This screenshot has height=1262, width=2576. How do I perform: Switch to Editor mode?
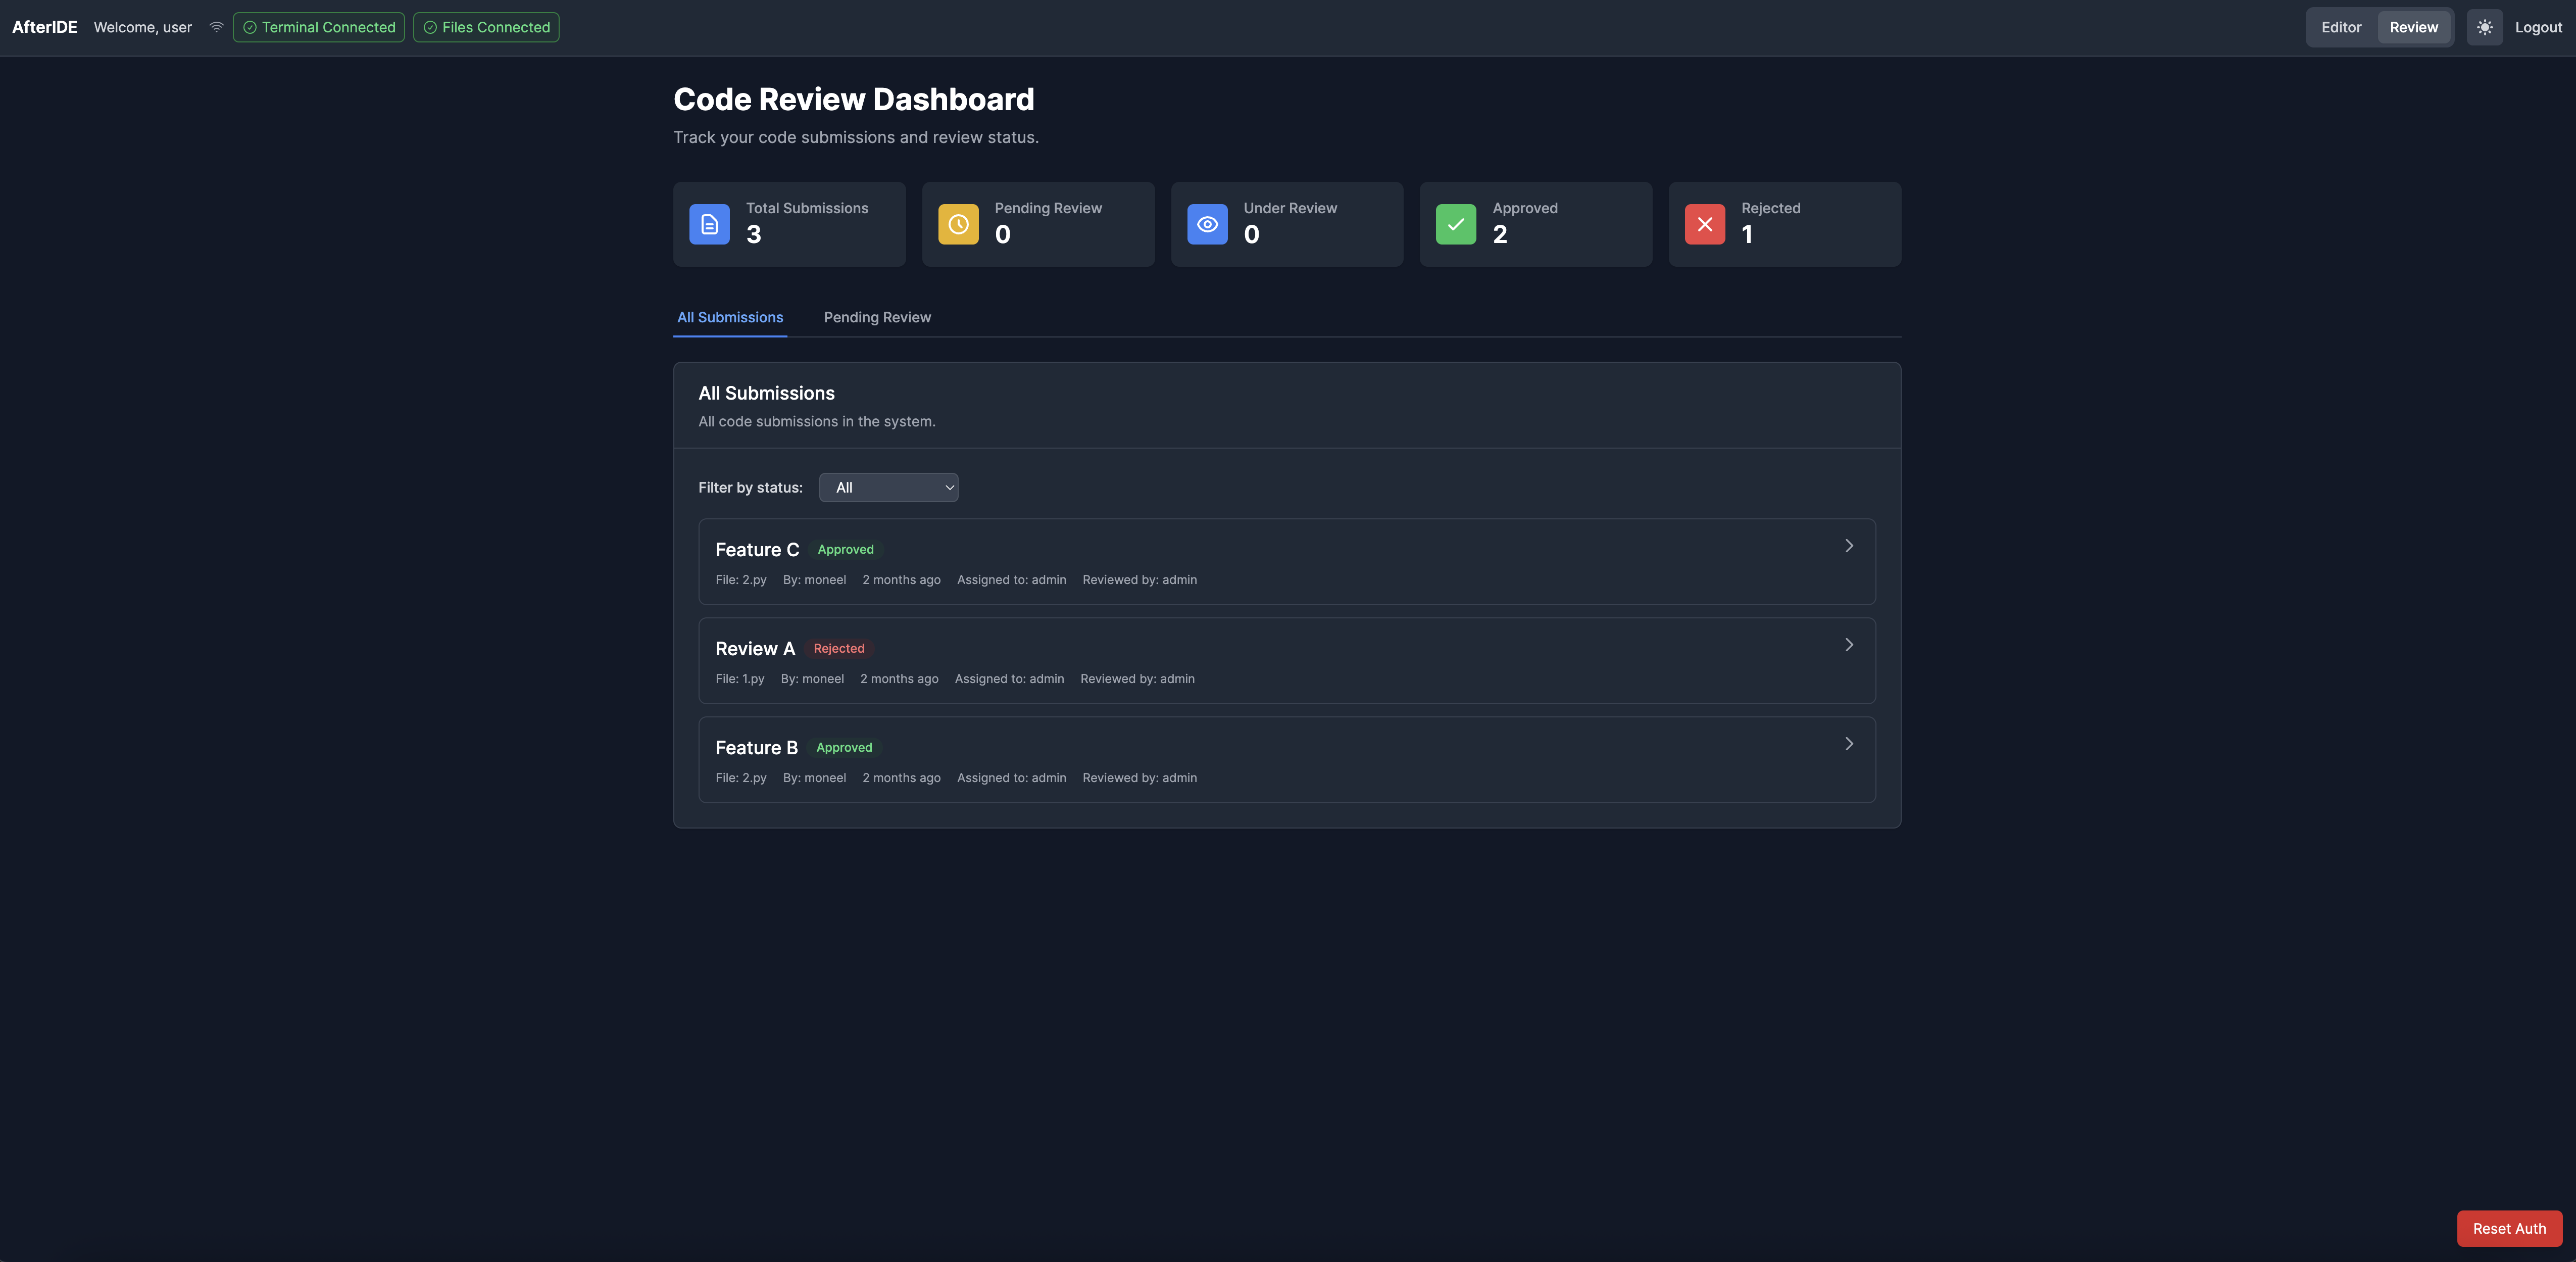click(x=2341, y=27)
